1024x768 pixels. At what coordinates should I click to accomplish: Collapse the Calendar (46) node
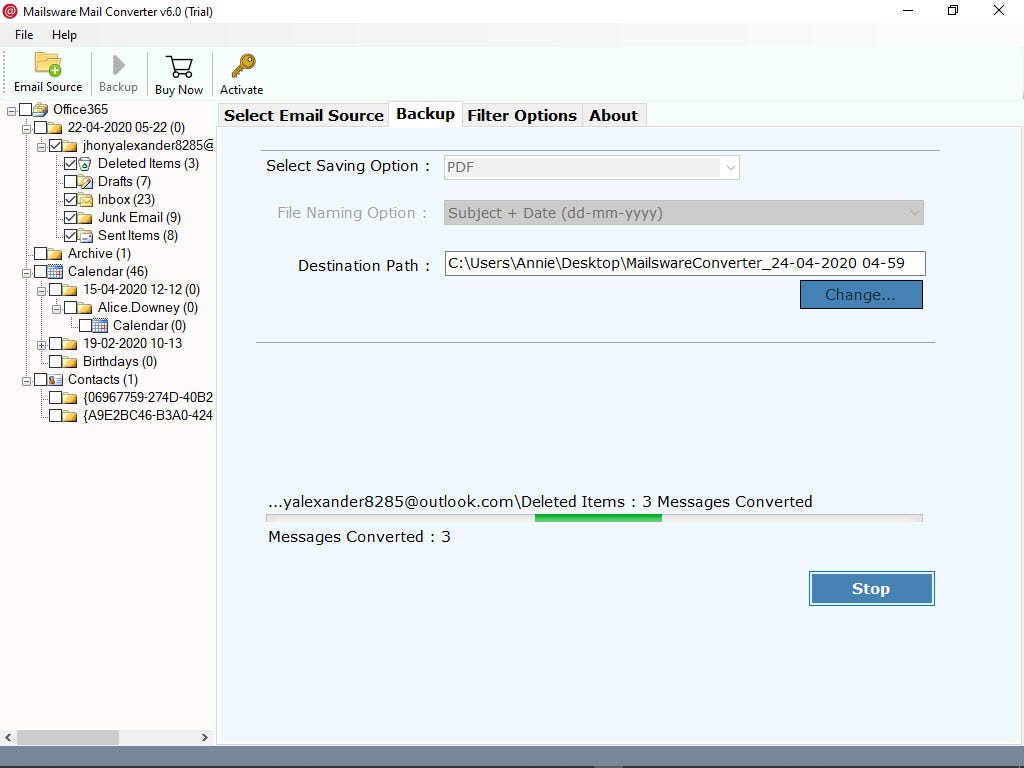[x=26, y=273]
